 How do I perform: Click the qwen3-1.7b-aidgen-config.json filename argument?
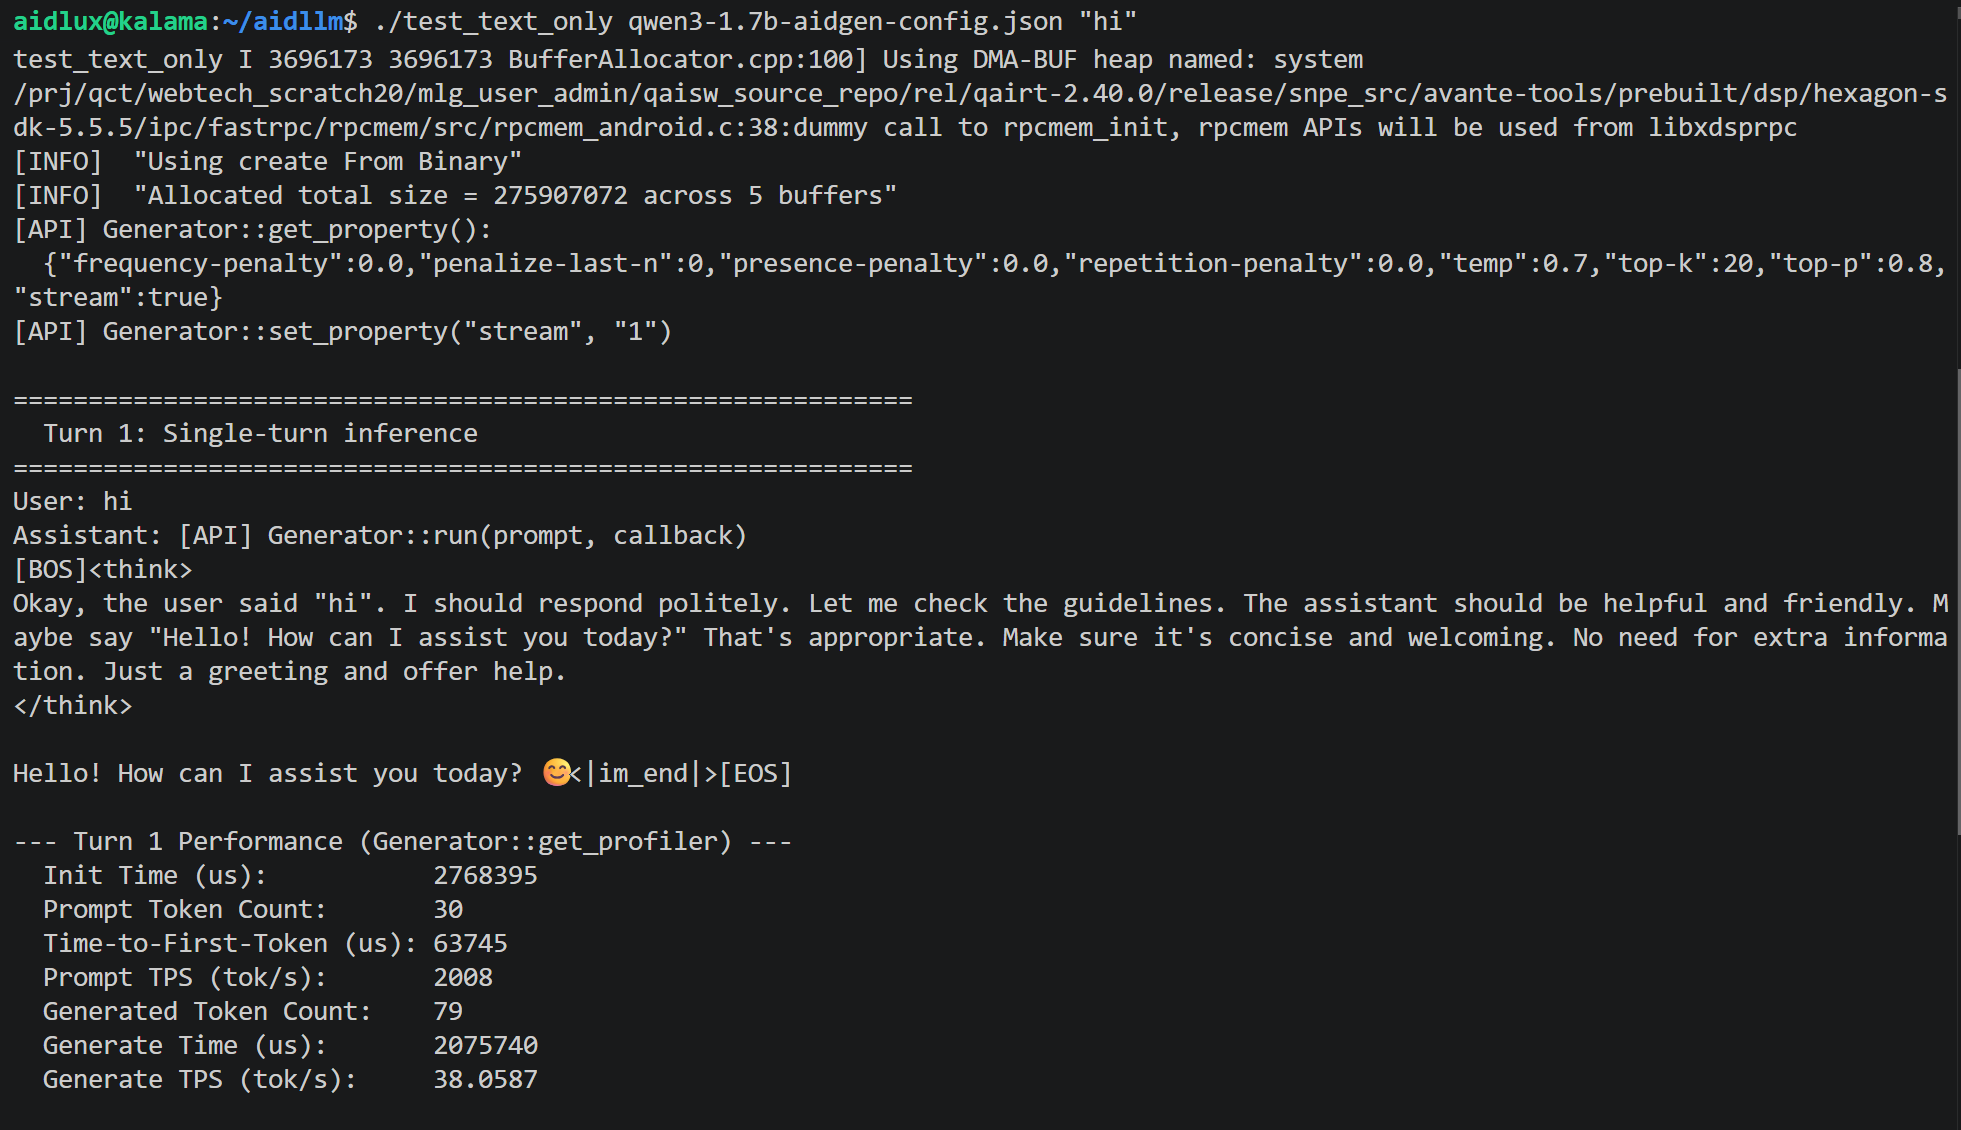click(x=845, y=21)
